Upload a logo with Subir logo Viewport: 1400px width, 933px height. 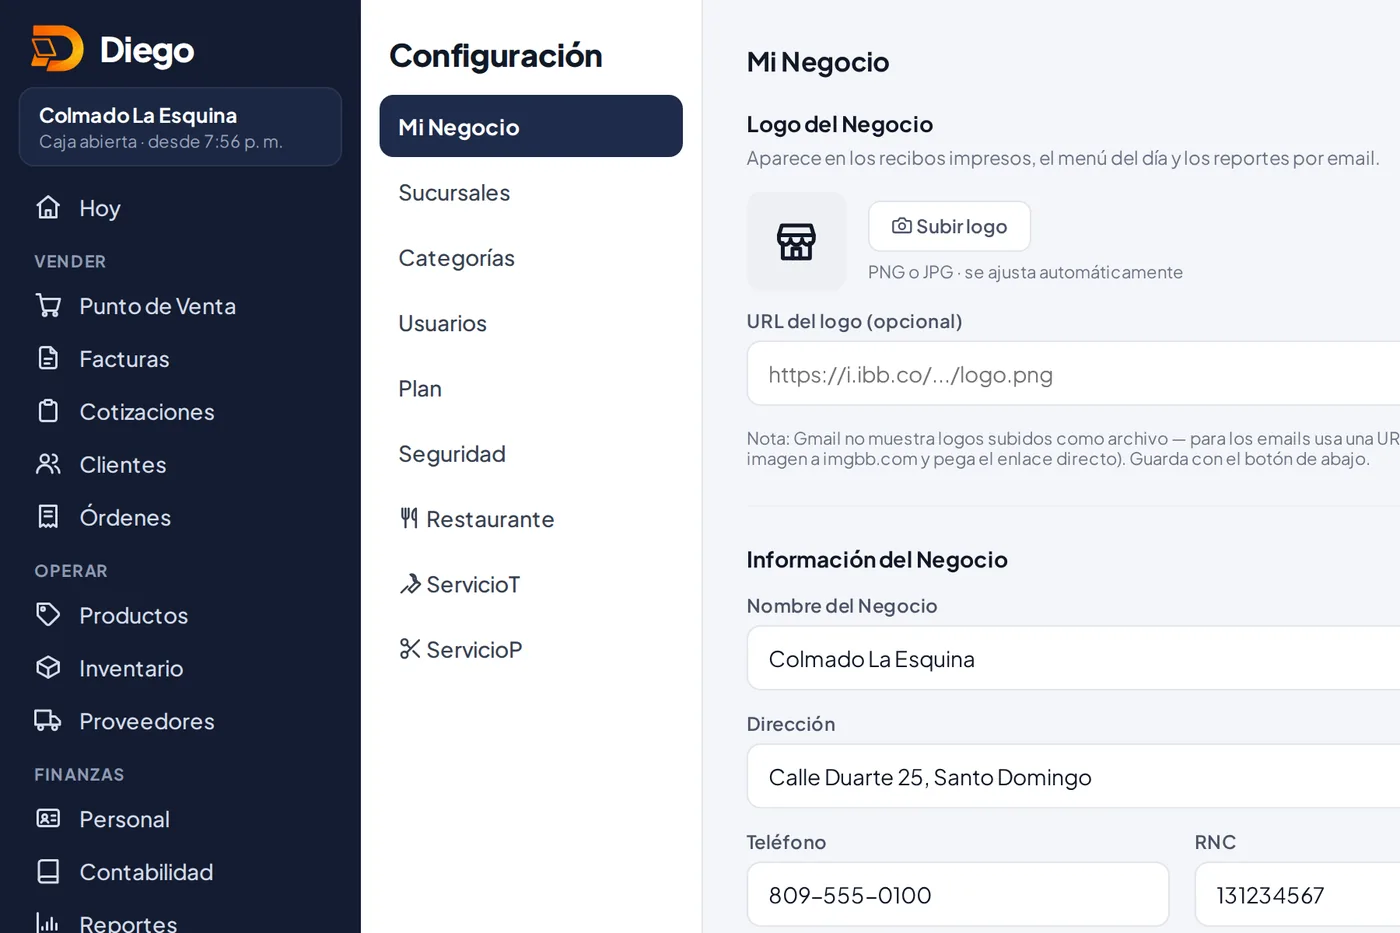click(949, 226)
